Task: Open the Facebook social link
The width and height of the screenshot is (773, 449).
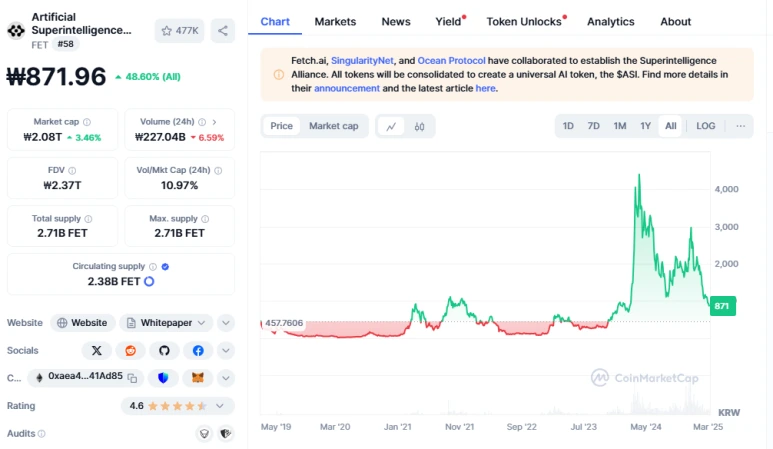Action: point(198,350)
